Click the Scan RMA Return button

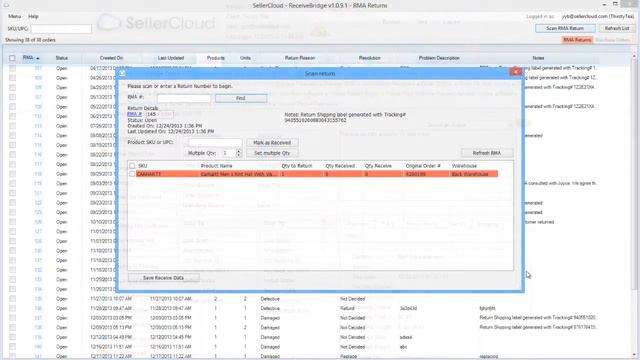coord(565,28)
